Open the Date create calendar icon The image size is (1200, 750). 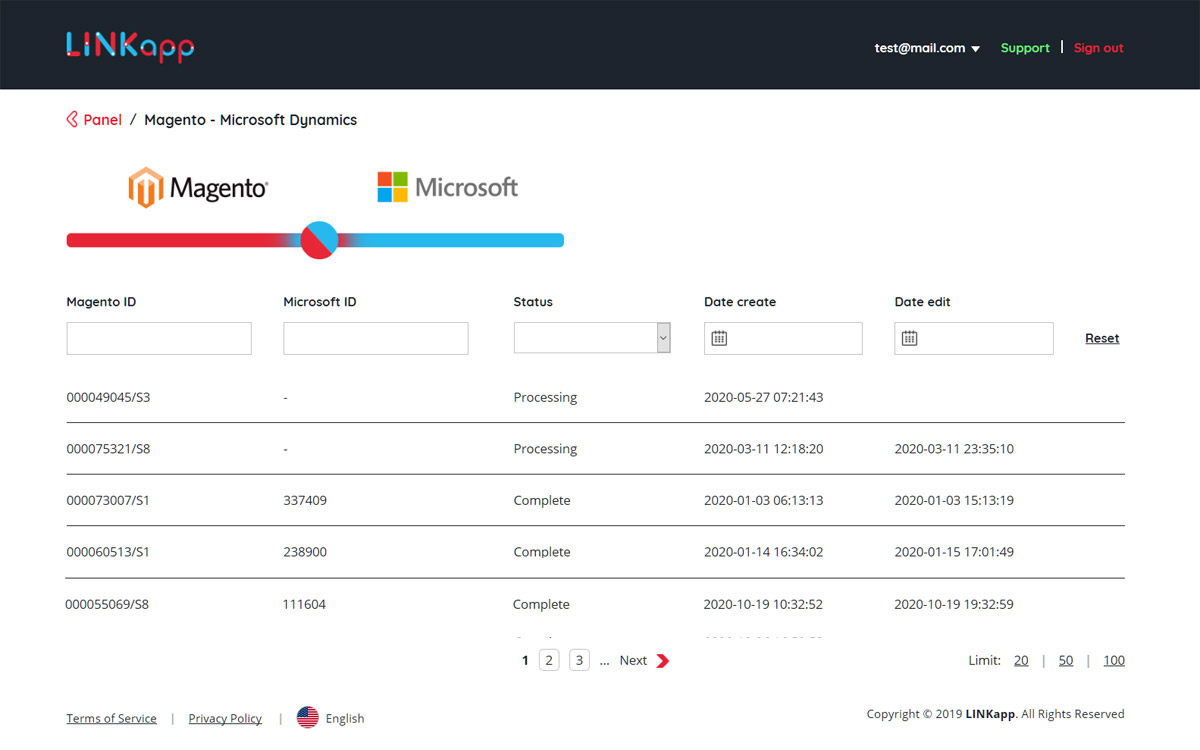pos(719,338)
